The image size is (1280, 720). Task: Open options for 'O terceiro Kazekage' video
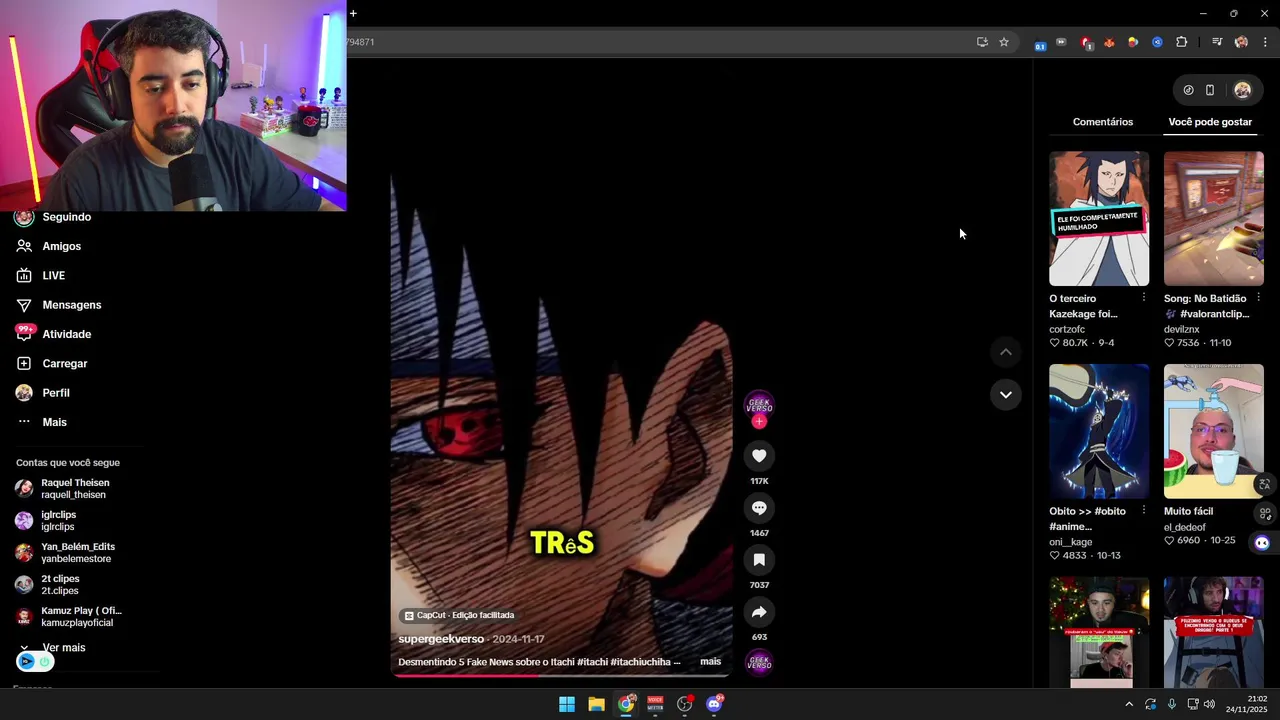(x=1143, y=298)
